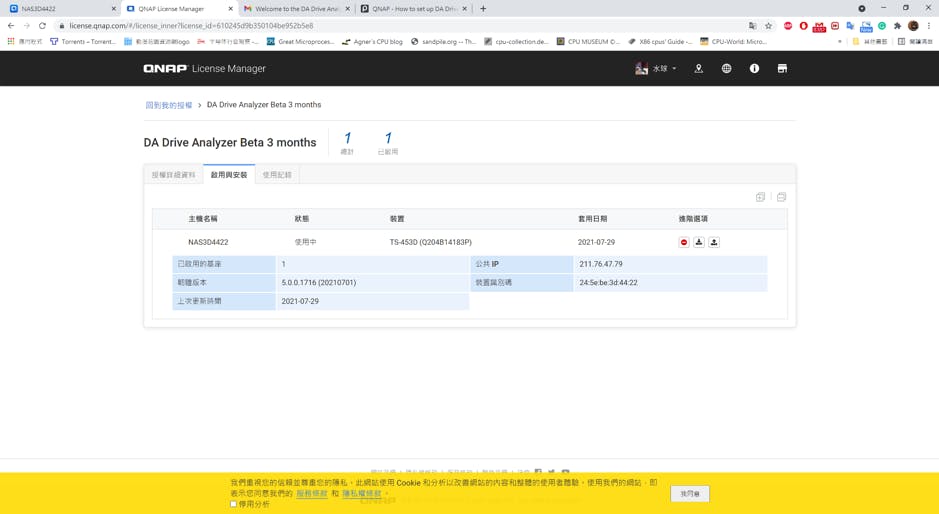
Task: Open the 水球 user account dropdown
Action: (x=656, y=69)
